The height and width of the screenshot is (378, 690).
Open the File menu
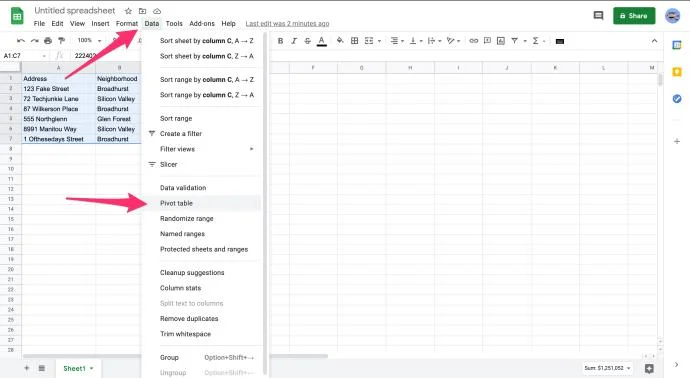tap(39, 23)
